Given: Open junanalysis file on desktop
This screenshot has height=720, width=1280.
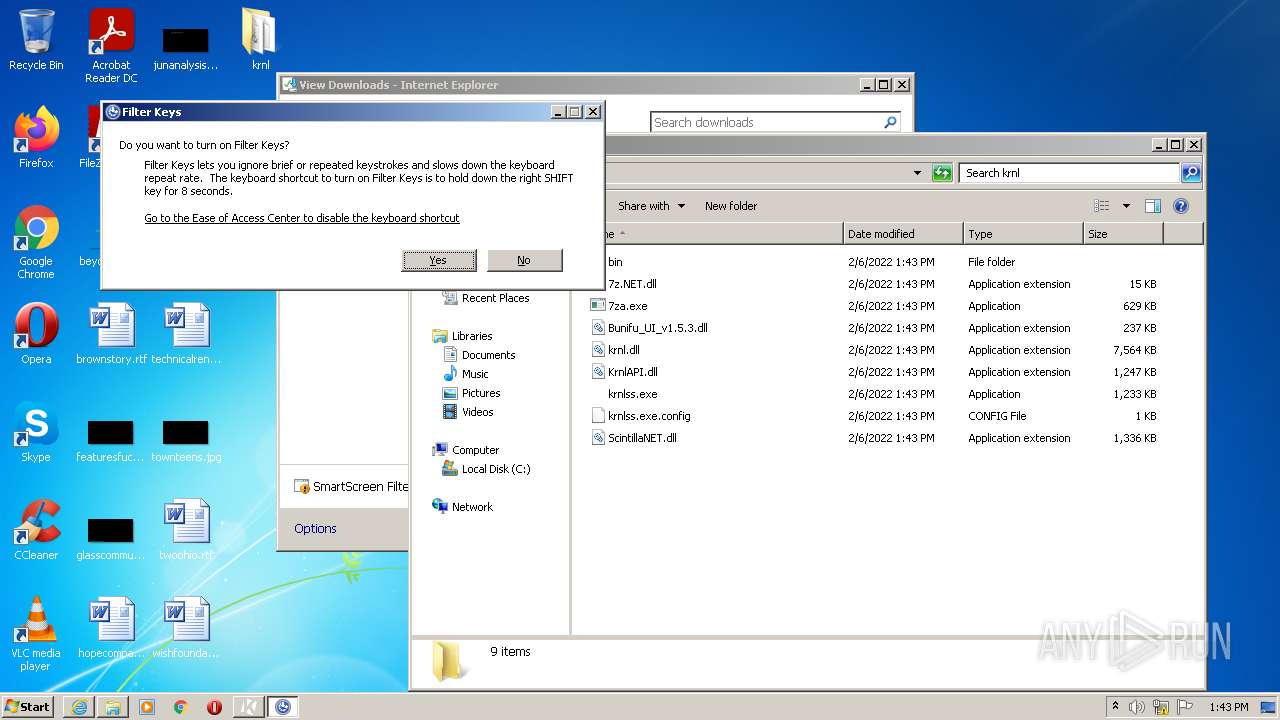Looking at the screenshot, I should pos(186,48).
